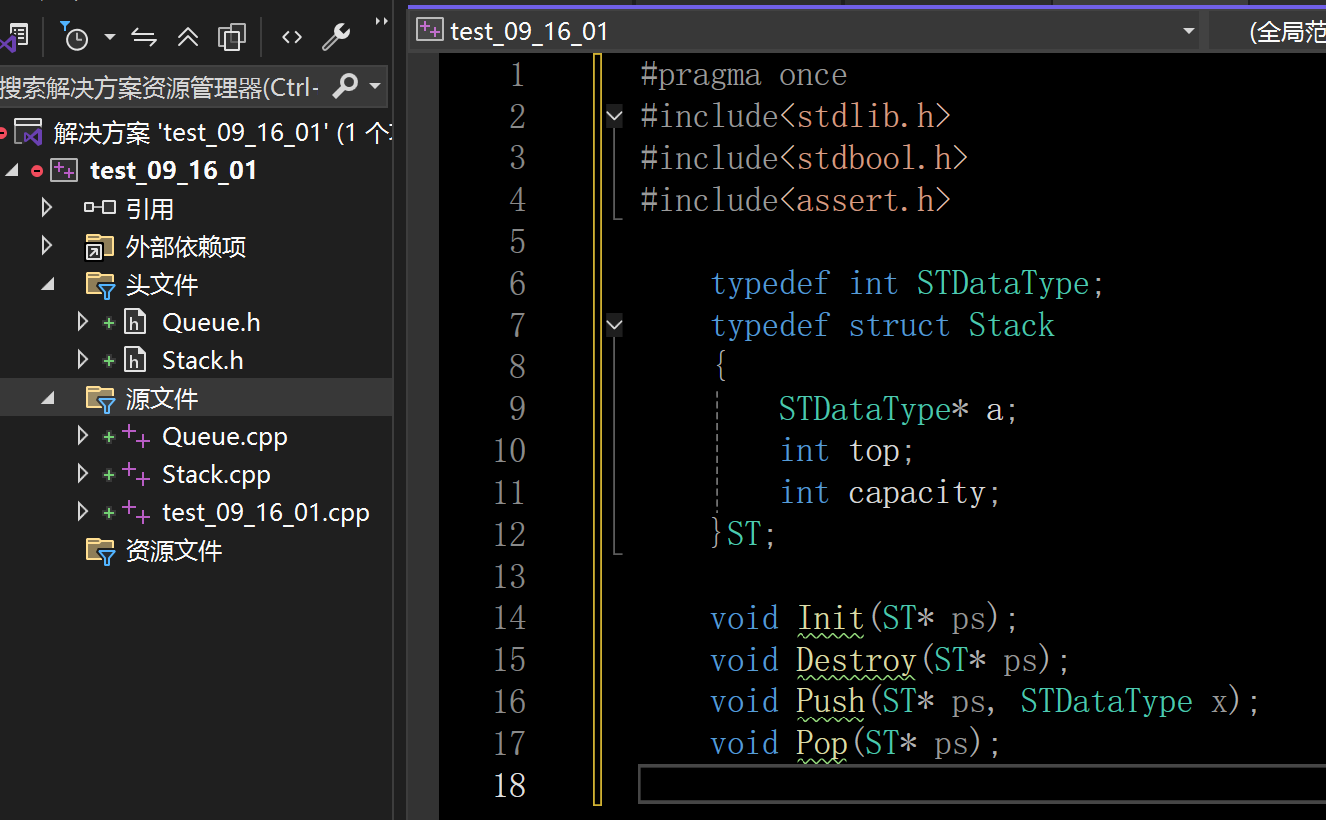Open the 全局范围 scope dropdown
This screenshot has height=820, width=1326.
click(1268, 32)
